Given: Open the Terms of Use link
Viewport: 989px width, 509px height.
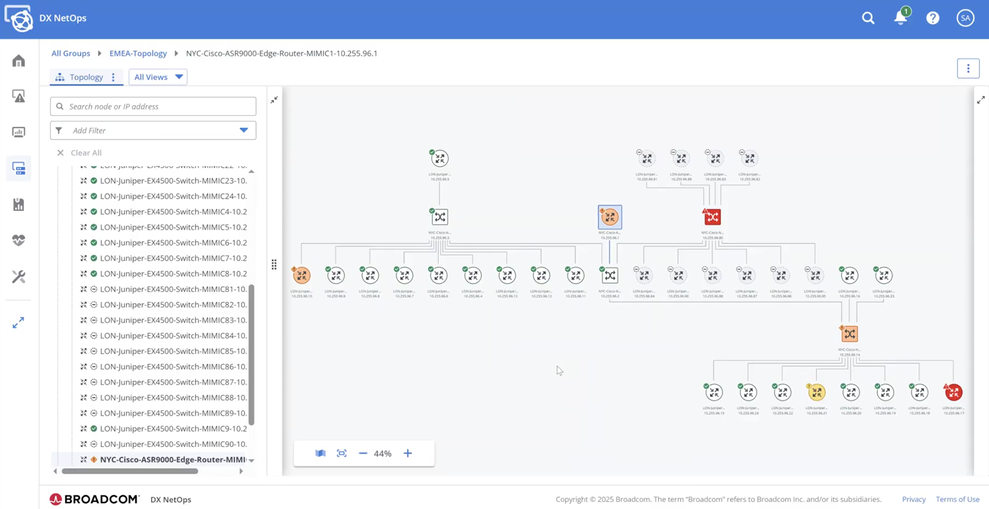Looking at the screenshot, I should click(x=957, y=499).
